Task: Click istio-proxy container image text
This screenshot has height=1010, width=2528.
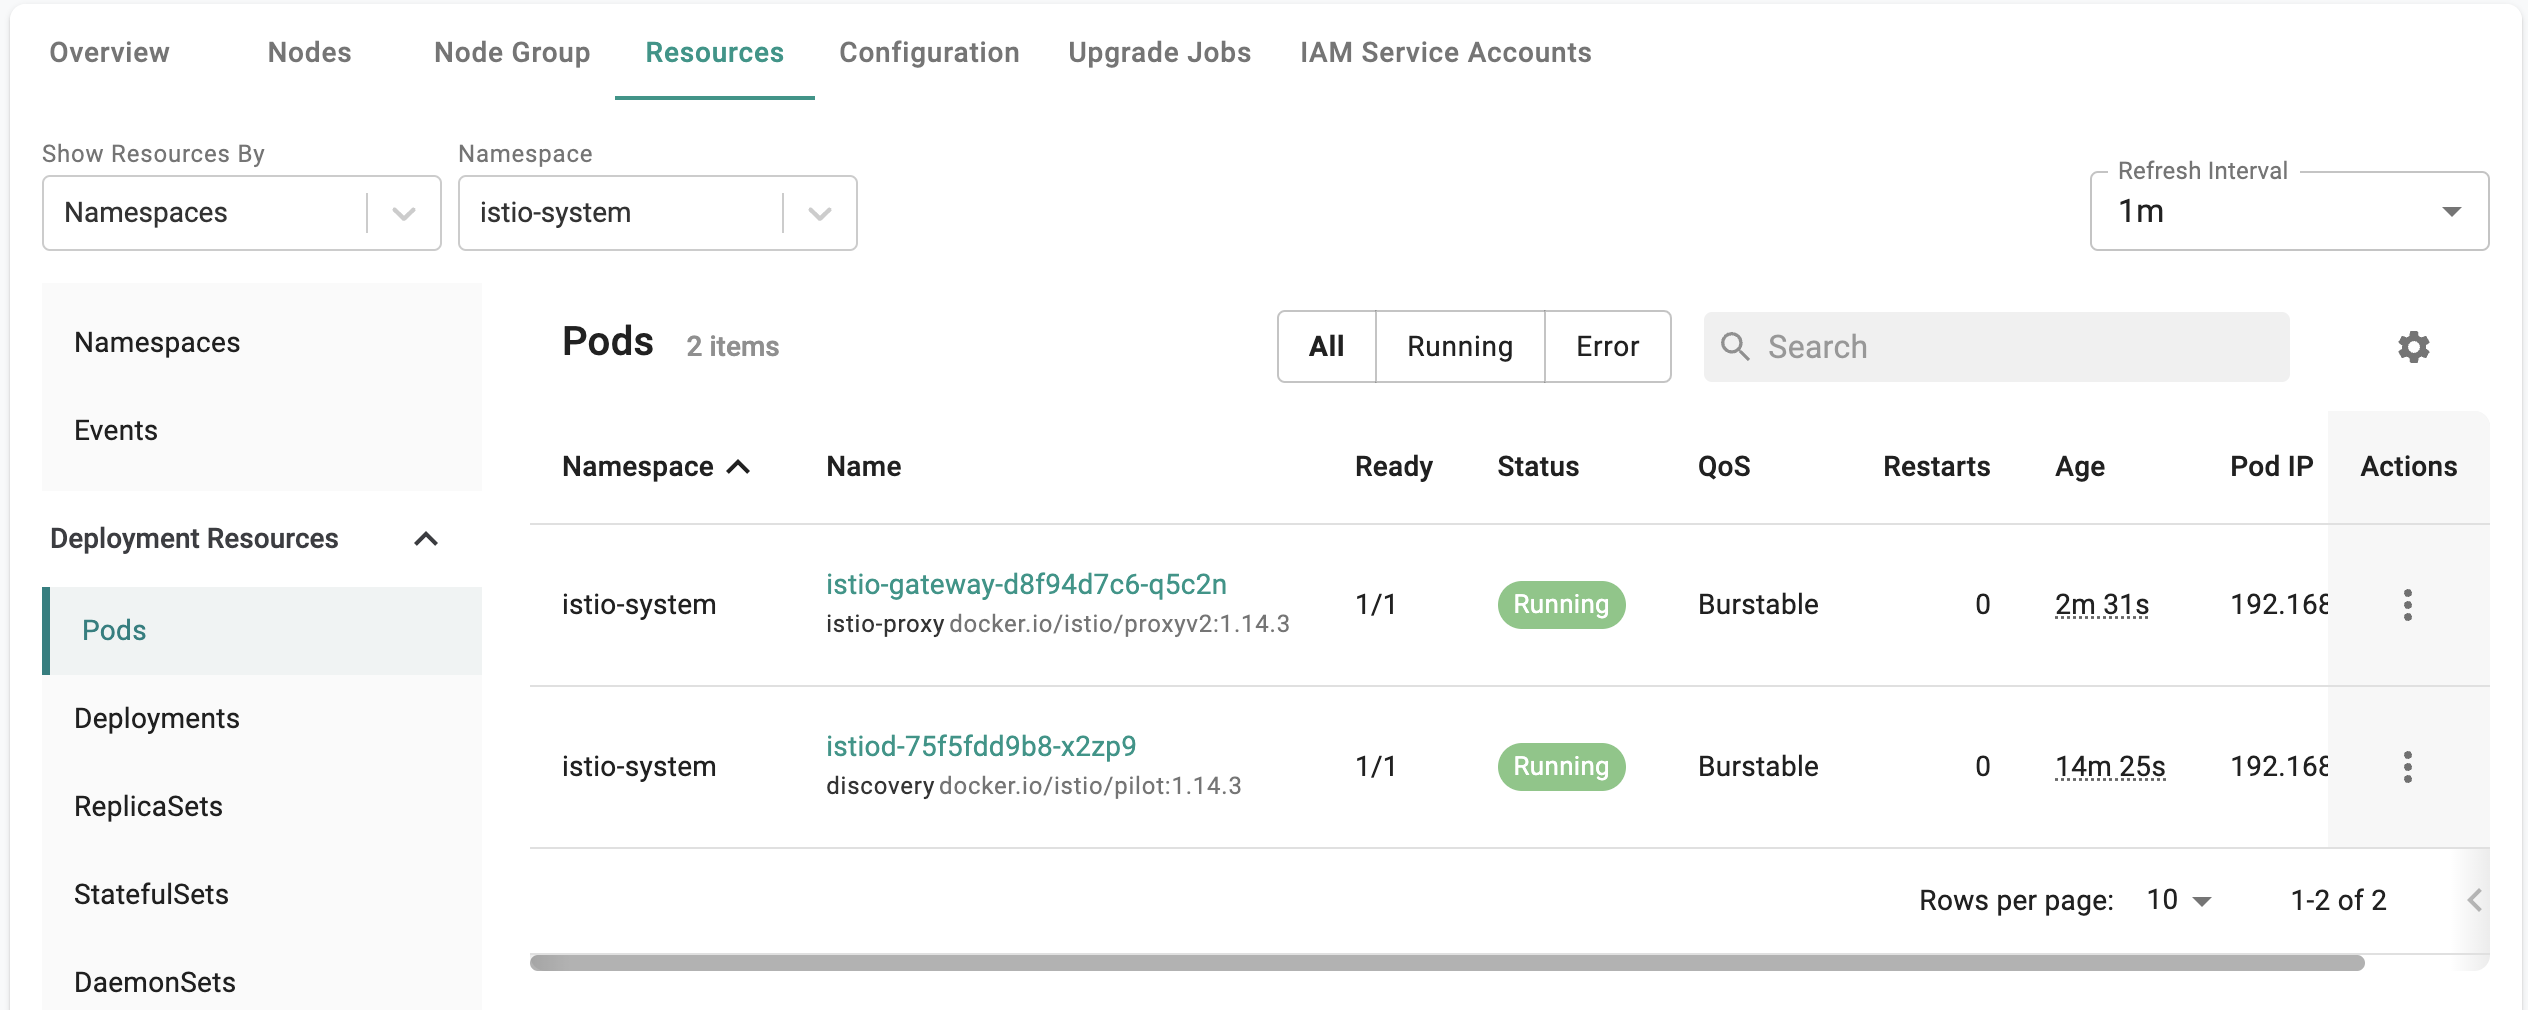Action: pos(1058,624)
